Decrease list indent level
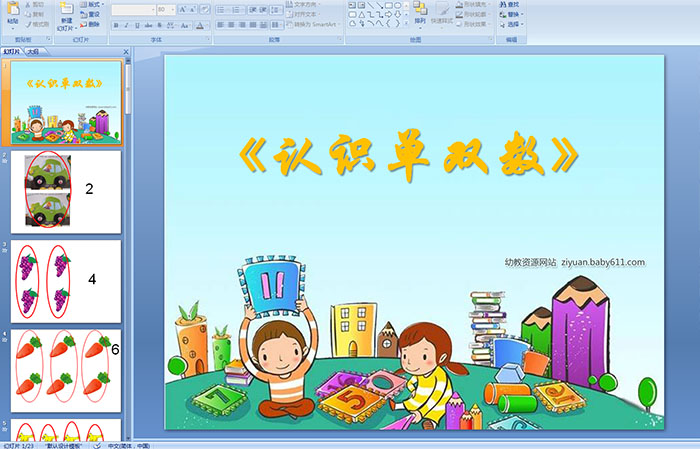The image size is (700, 449). coord(253,9)
